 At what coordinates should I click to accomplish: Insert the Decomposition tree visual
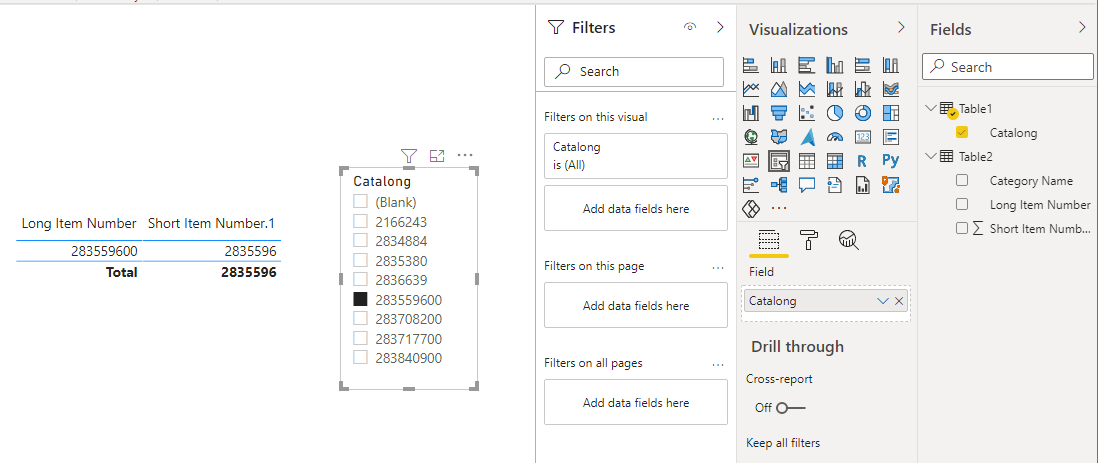[x=779, y=185]
